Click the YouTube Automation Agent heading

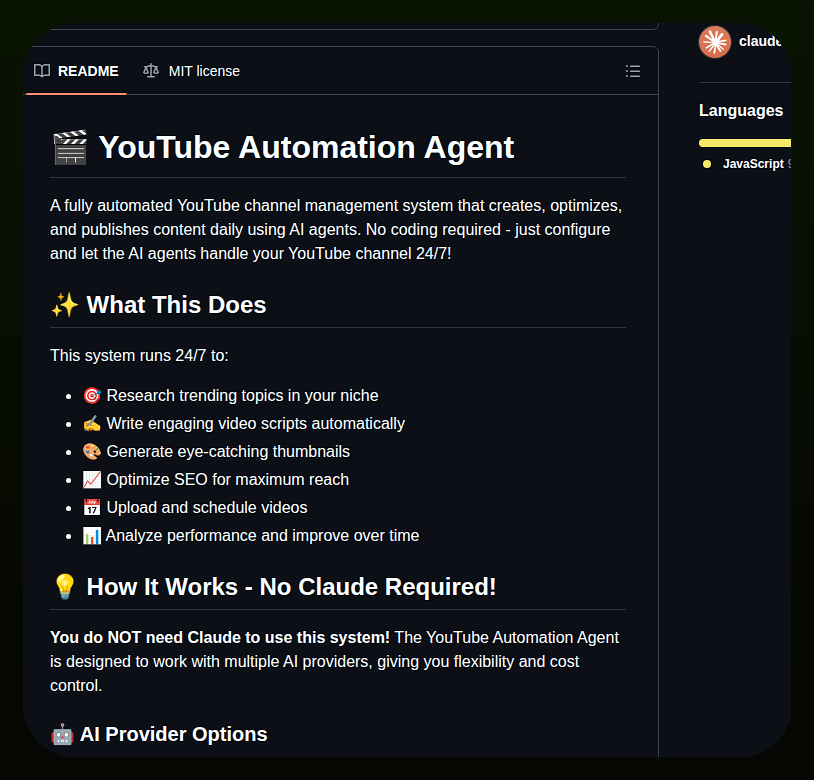coord(306,147)
